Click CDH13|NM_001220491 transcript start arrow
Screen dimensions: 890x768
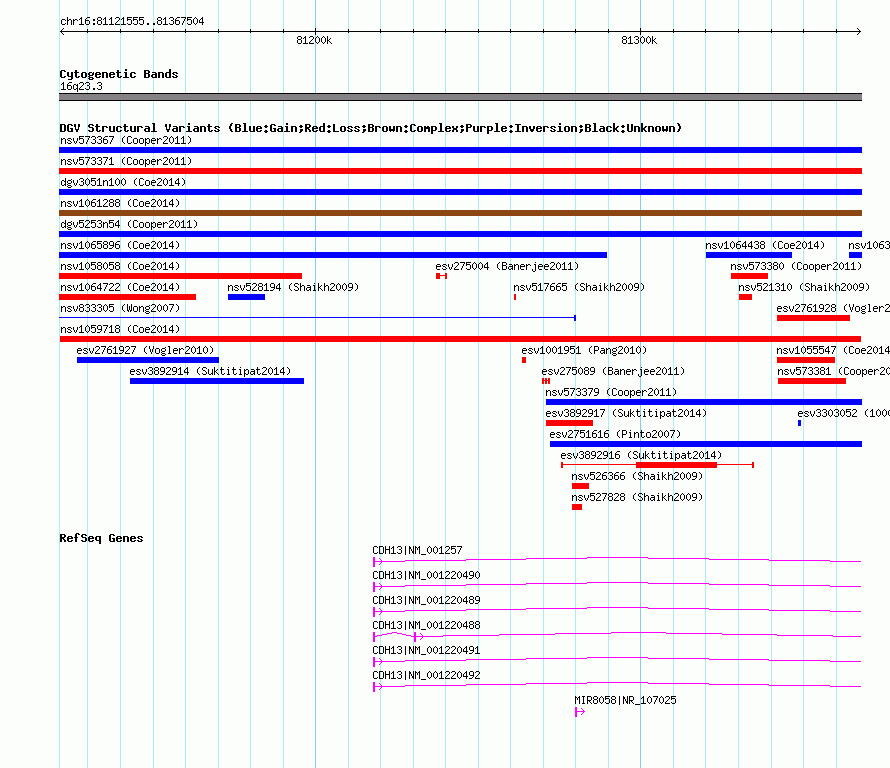click(377, 662)
